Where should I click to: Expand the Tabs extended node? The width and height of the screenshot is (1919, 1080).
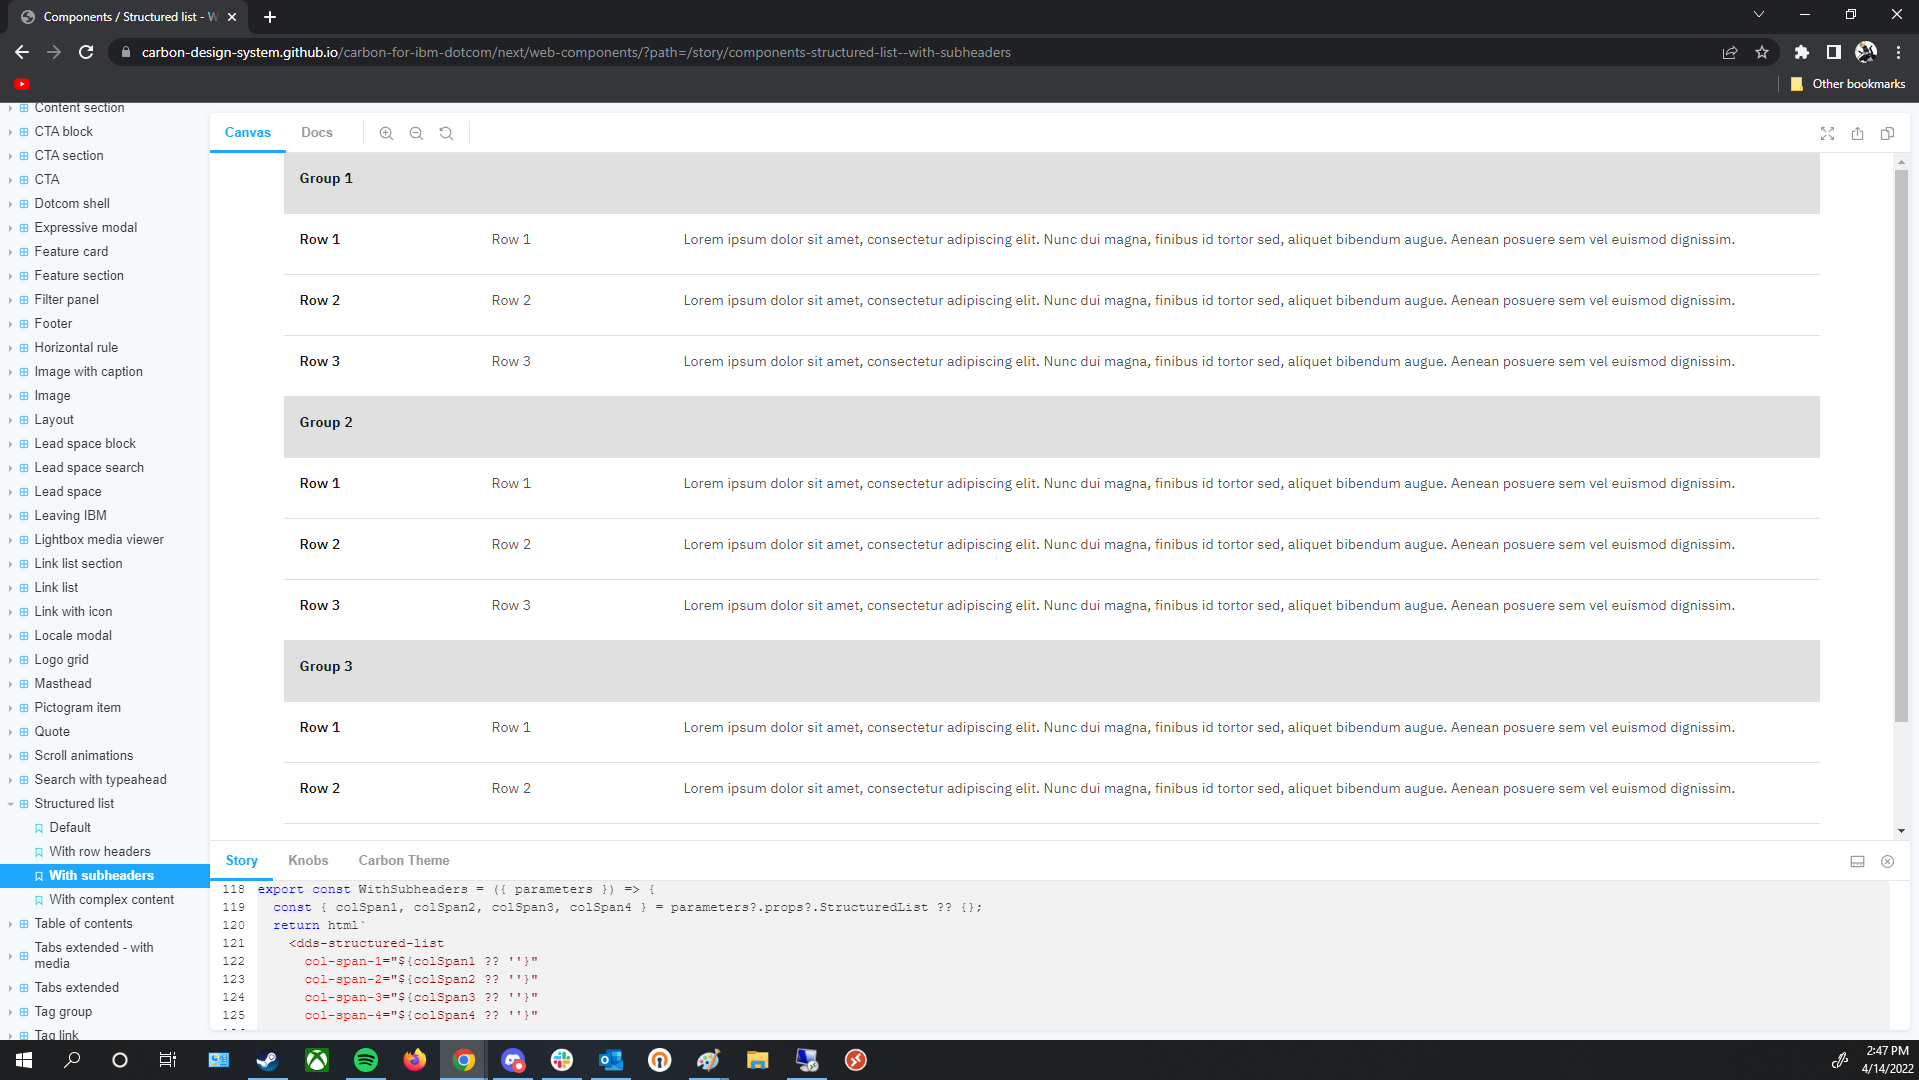tap(11, 988)
